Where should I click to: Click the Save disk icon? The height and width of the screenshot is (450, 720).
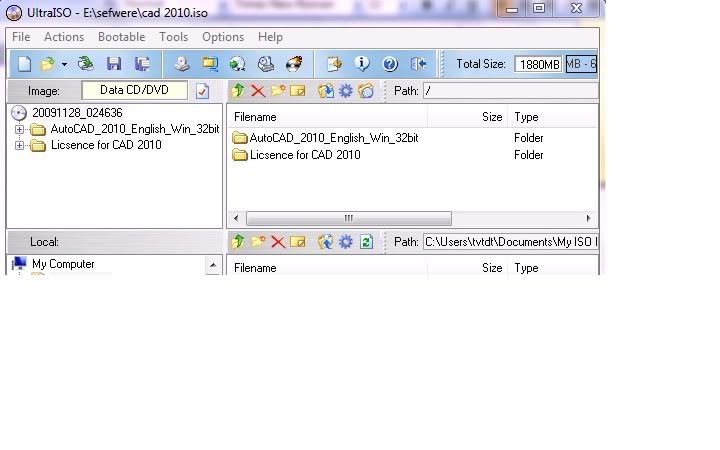114,64
